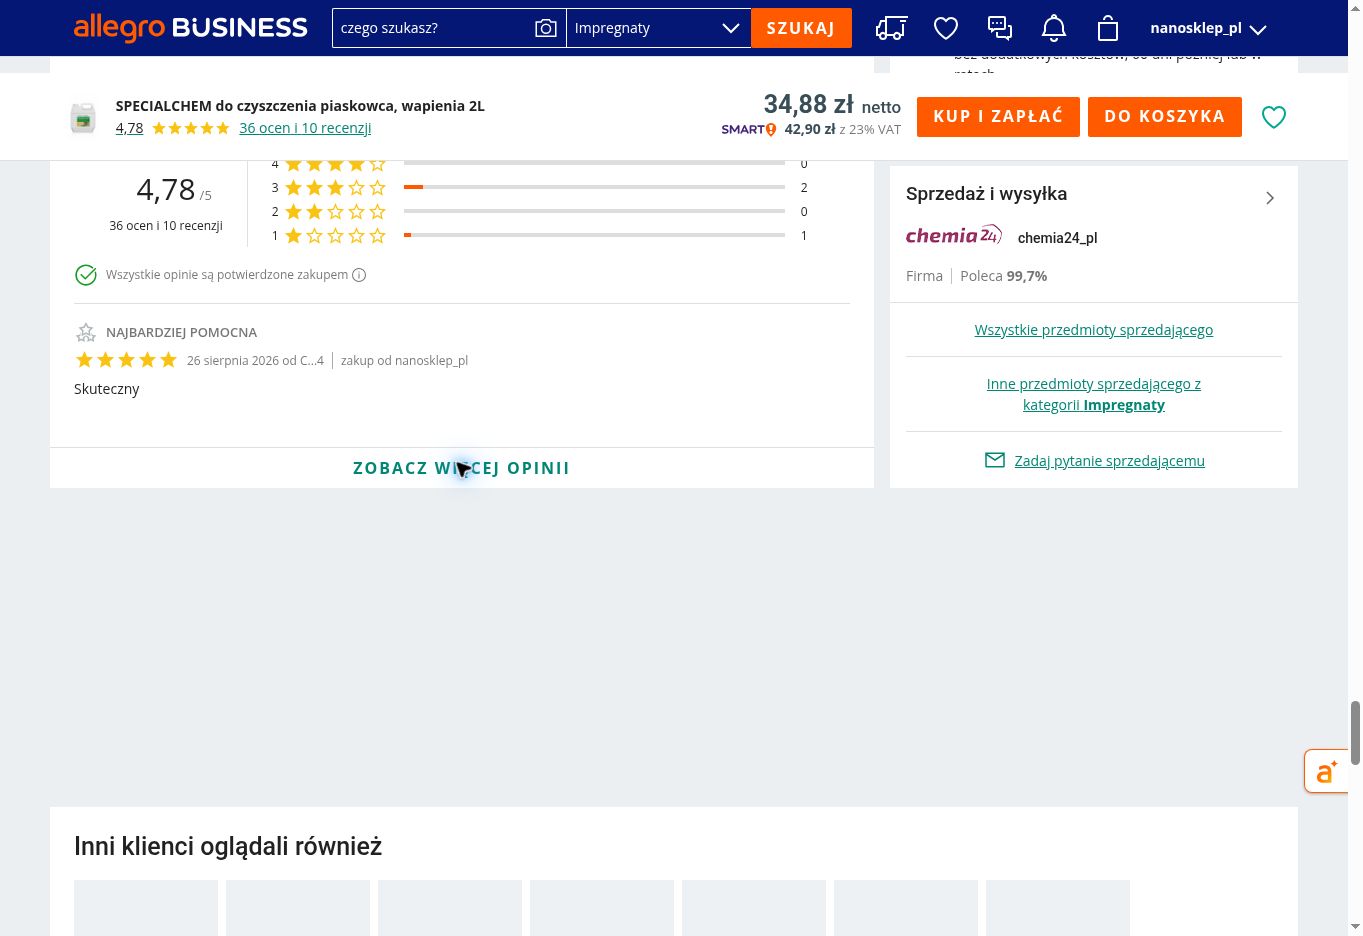
Task: Open product thumbnail in sticky bar
Action: [x=83, y=117]
